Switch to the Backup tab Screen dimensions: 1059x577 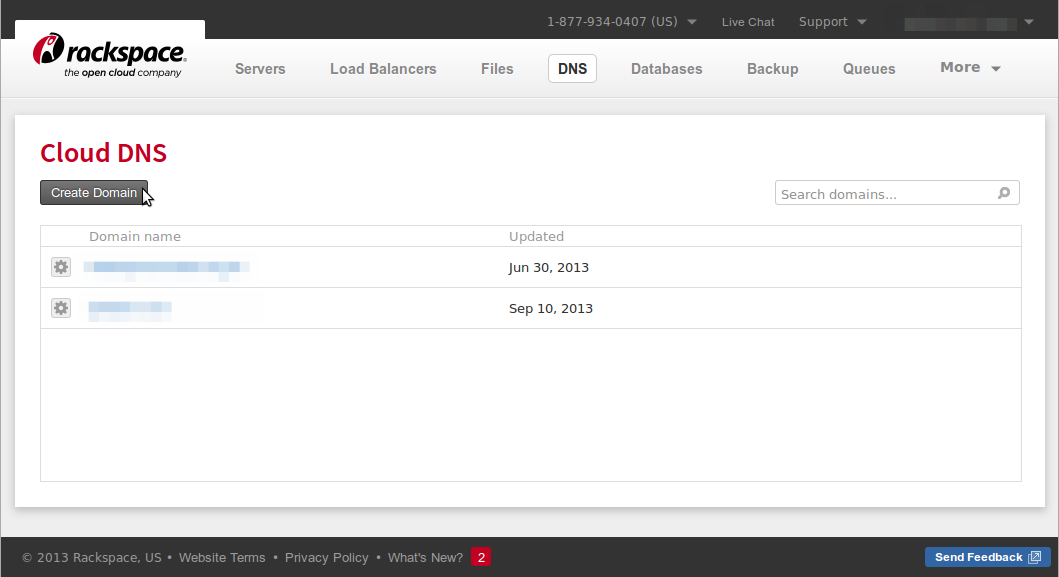(773, 69)
